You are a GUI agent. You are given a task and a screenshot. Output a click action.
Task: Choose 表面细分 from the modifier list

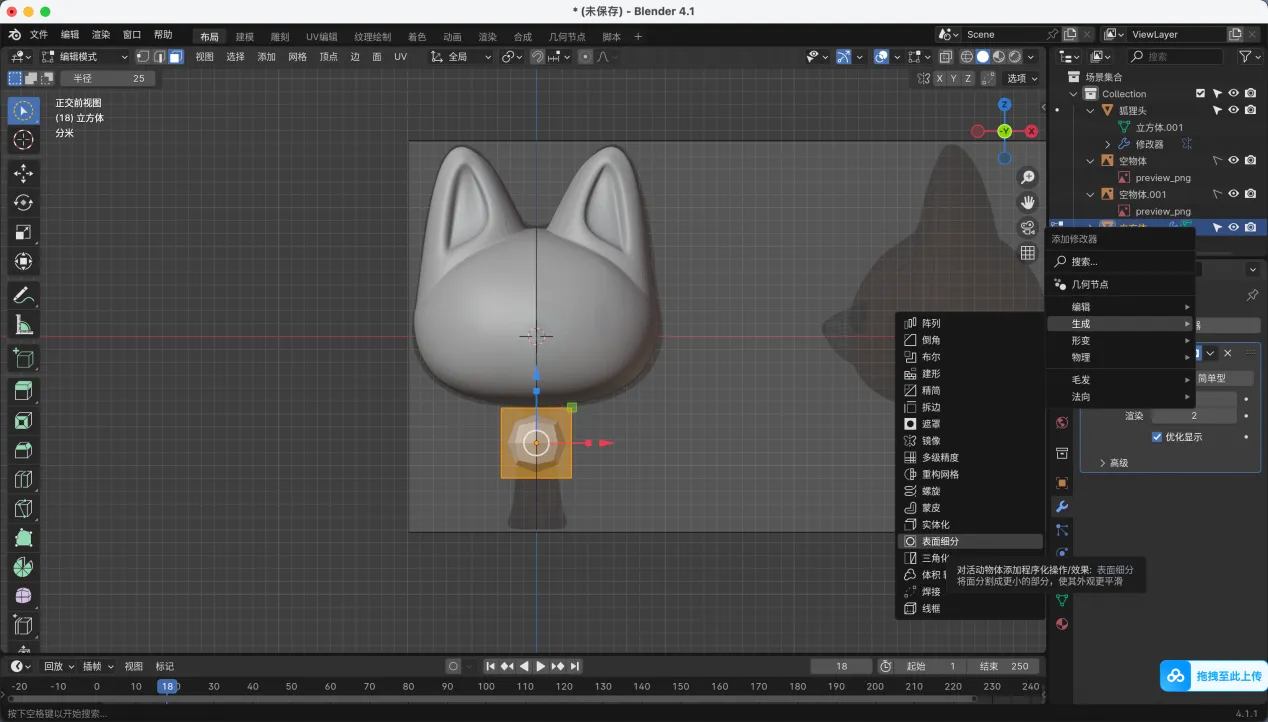[x=940, y=541]
